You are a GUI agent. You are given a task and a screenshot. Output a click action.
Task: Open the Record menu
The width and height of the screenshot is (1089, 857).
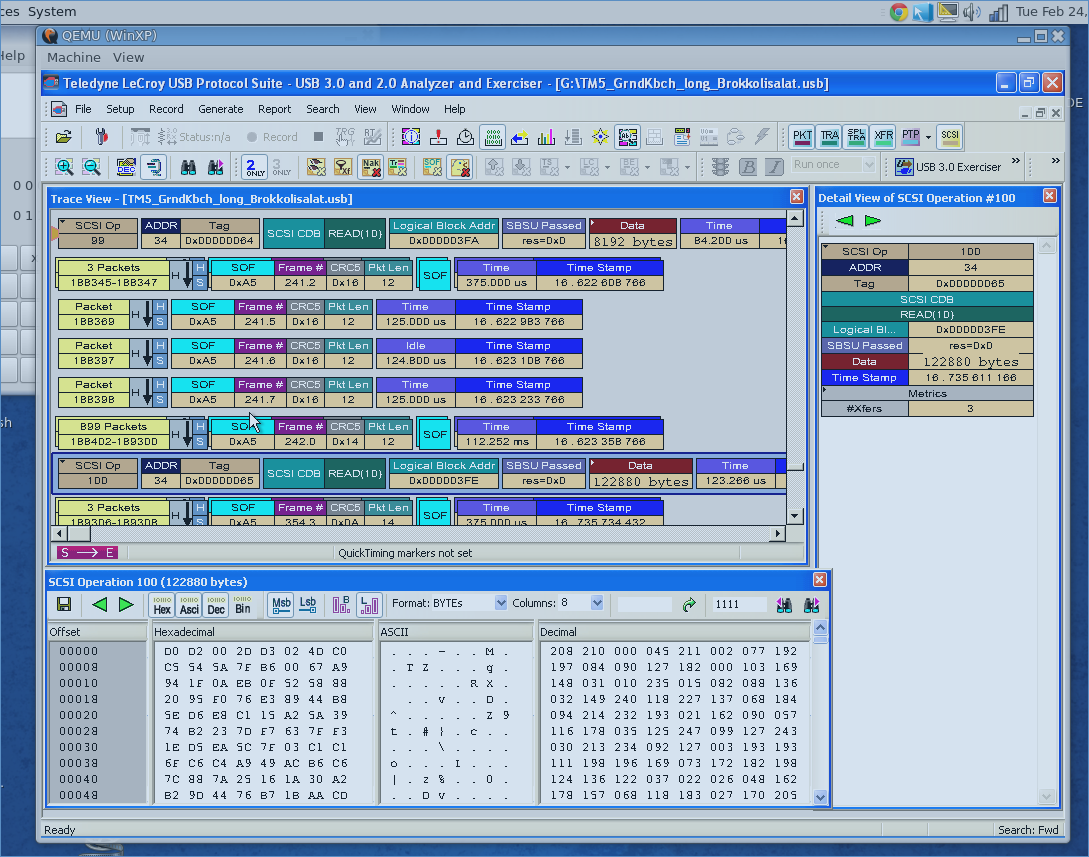click(x=166, y=109)
